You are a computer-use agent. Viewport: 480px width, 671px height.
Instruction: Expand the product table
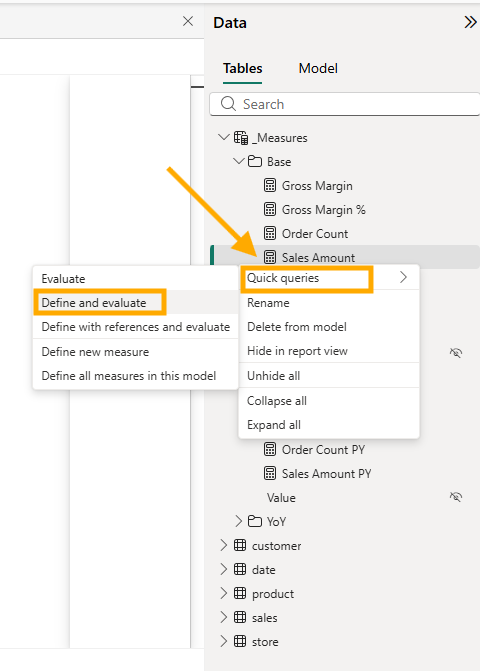pos(223,593)
